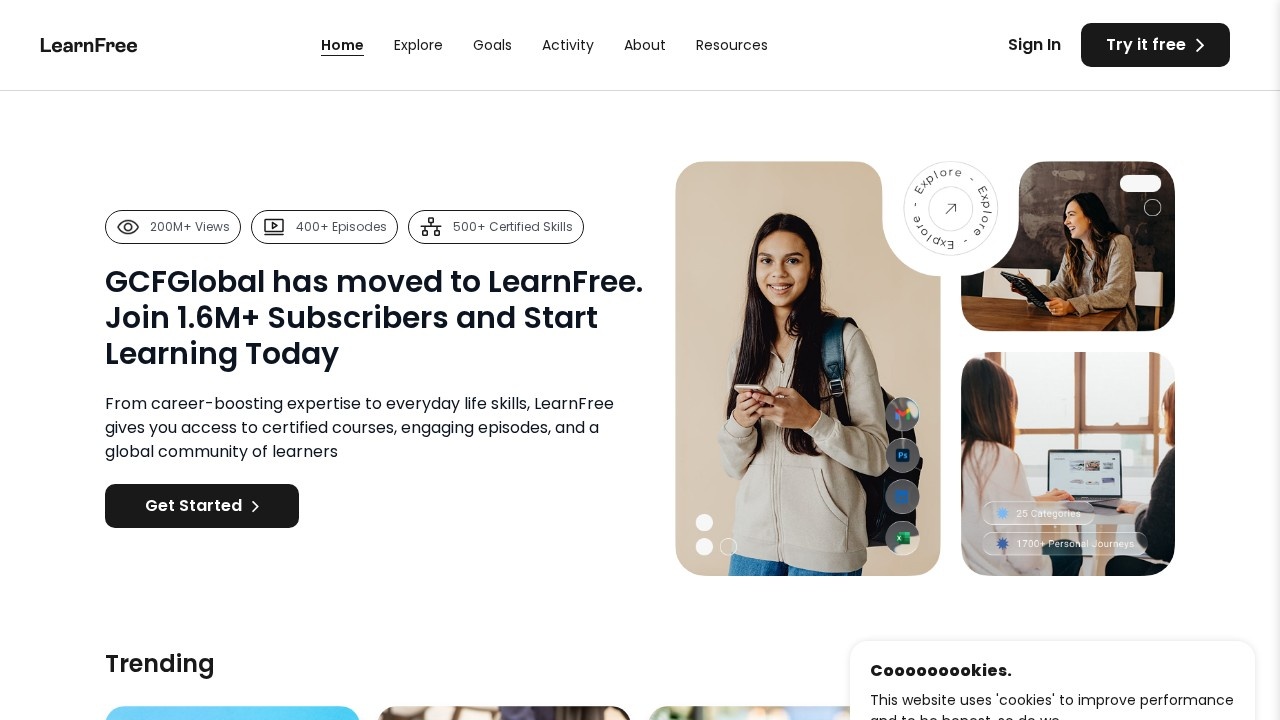Screen dimensions: 1280x720
Task: Click the Word icon on the hero image
Action: [x=902, y=497]
